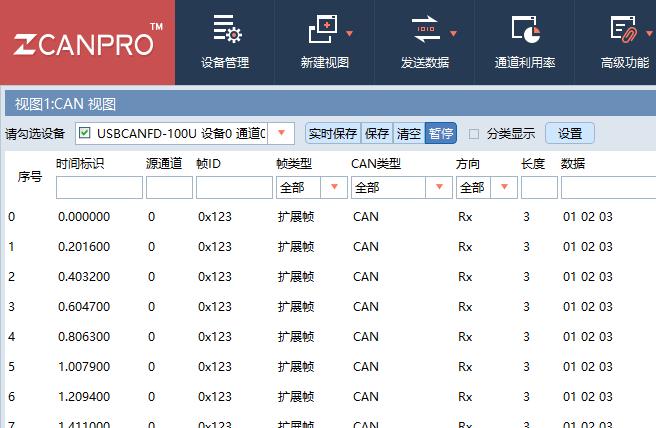656x428 pixels.
Task: Select timestamp 0.604700 cell
Action: click(x=84, y=307)
